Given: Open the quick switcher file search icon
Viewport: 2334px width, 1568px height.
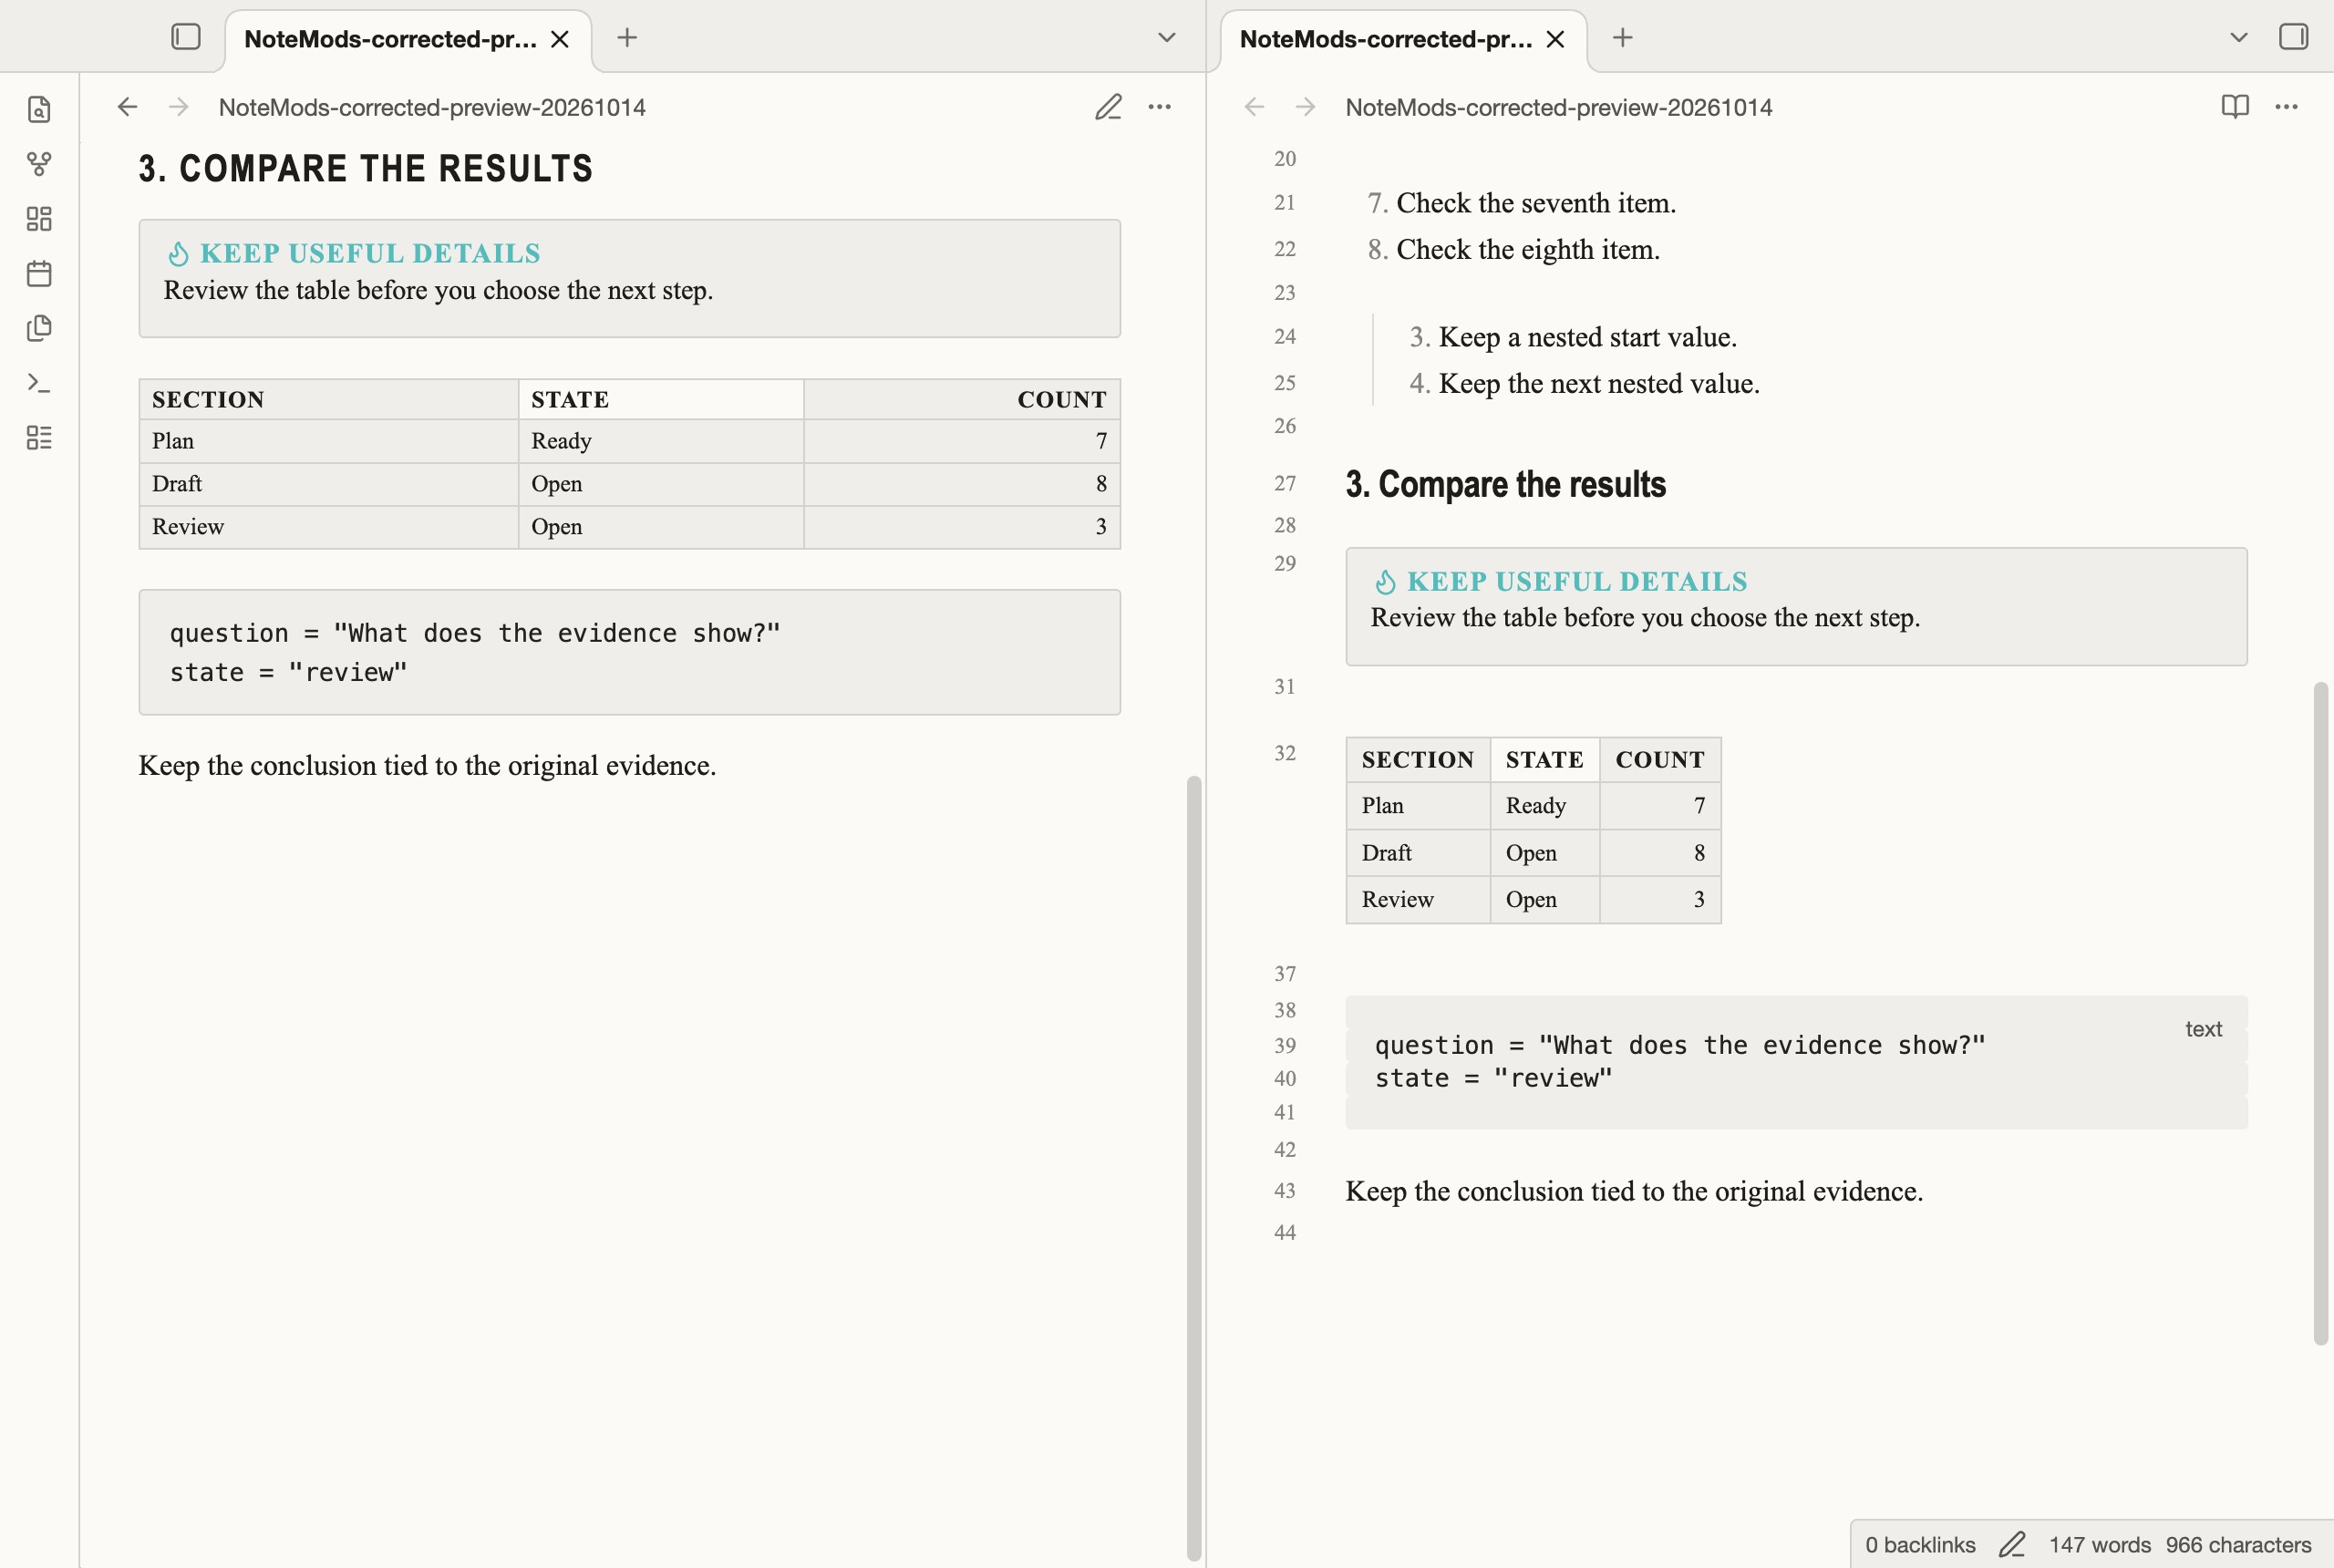Looking at the screenshot, I should [x=39, y=109].
